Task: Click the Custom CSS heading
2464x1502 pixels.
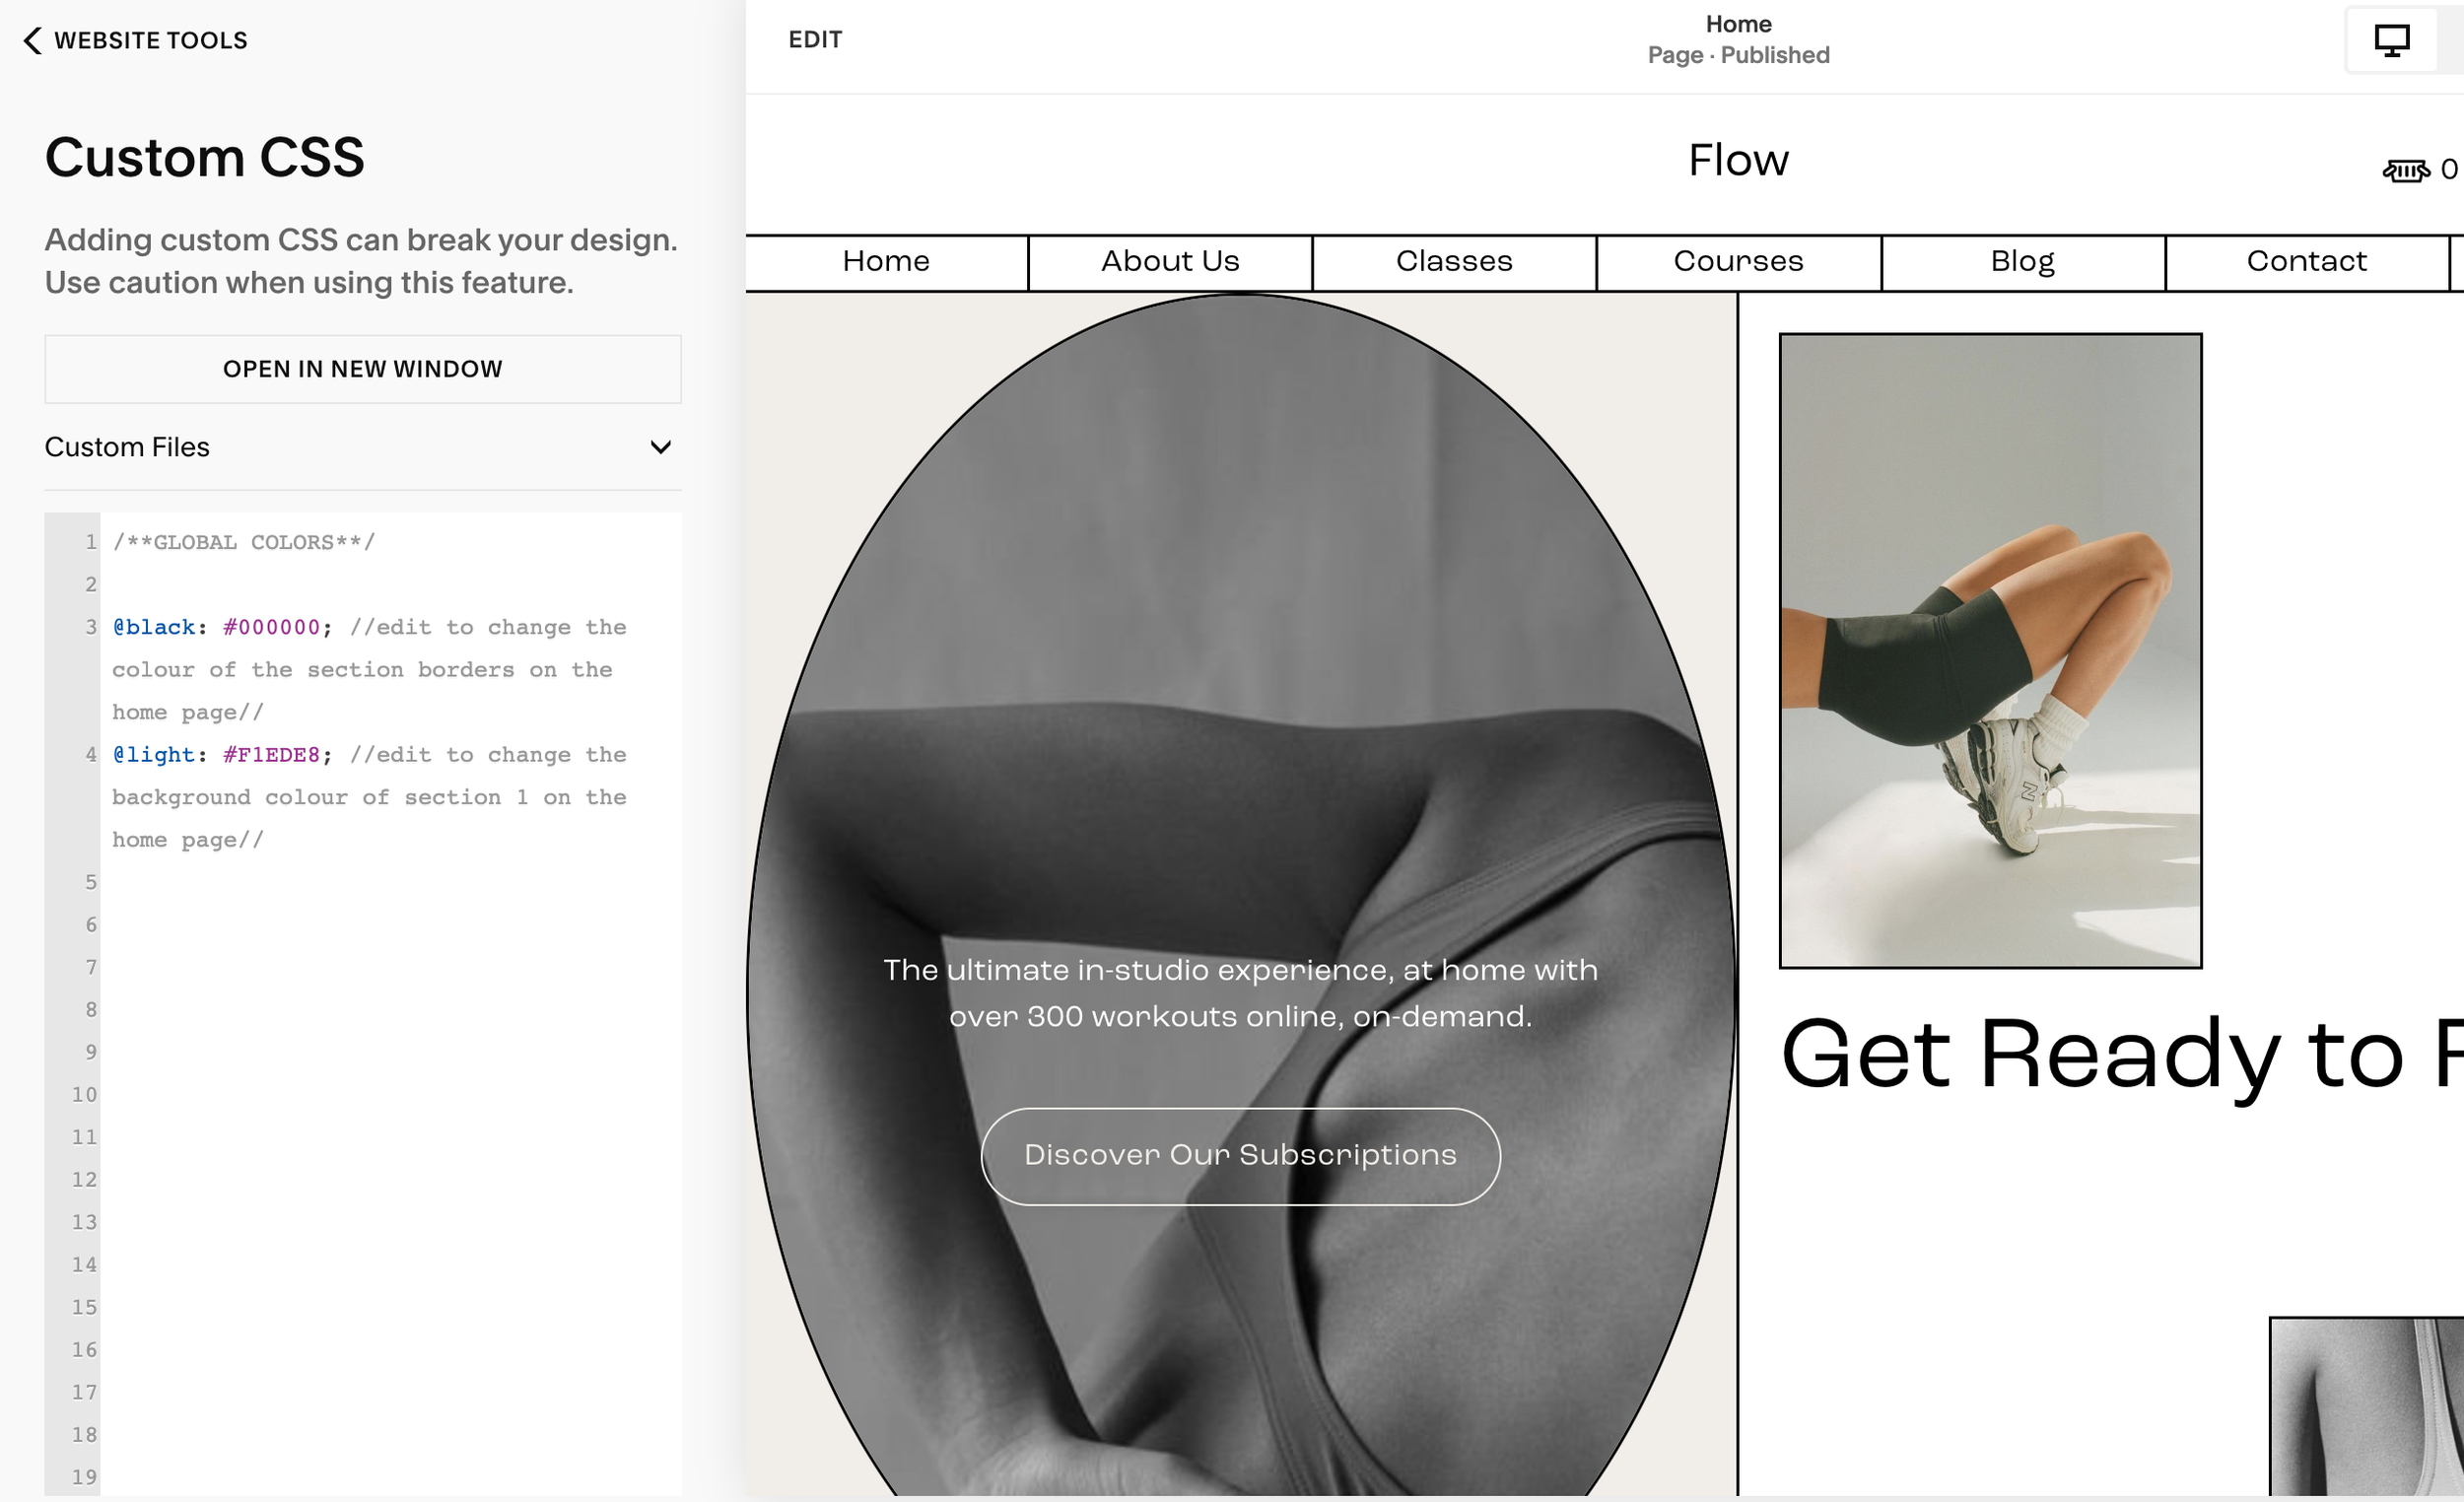Action: [205, 158]
